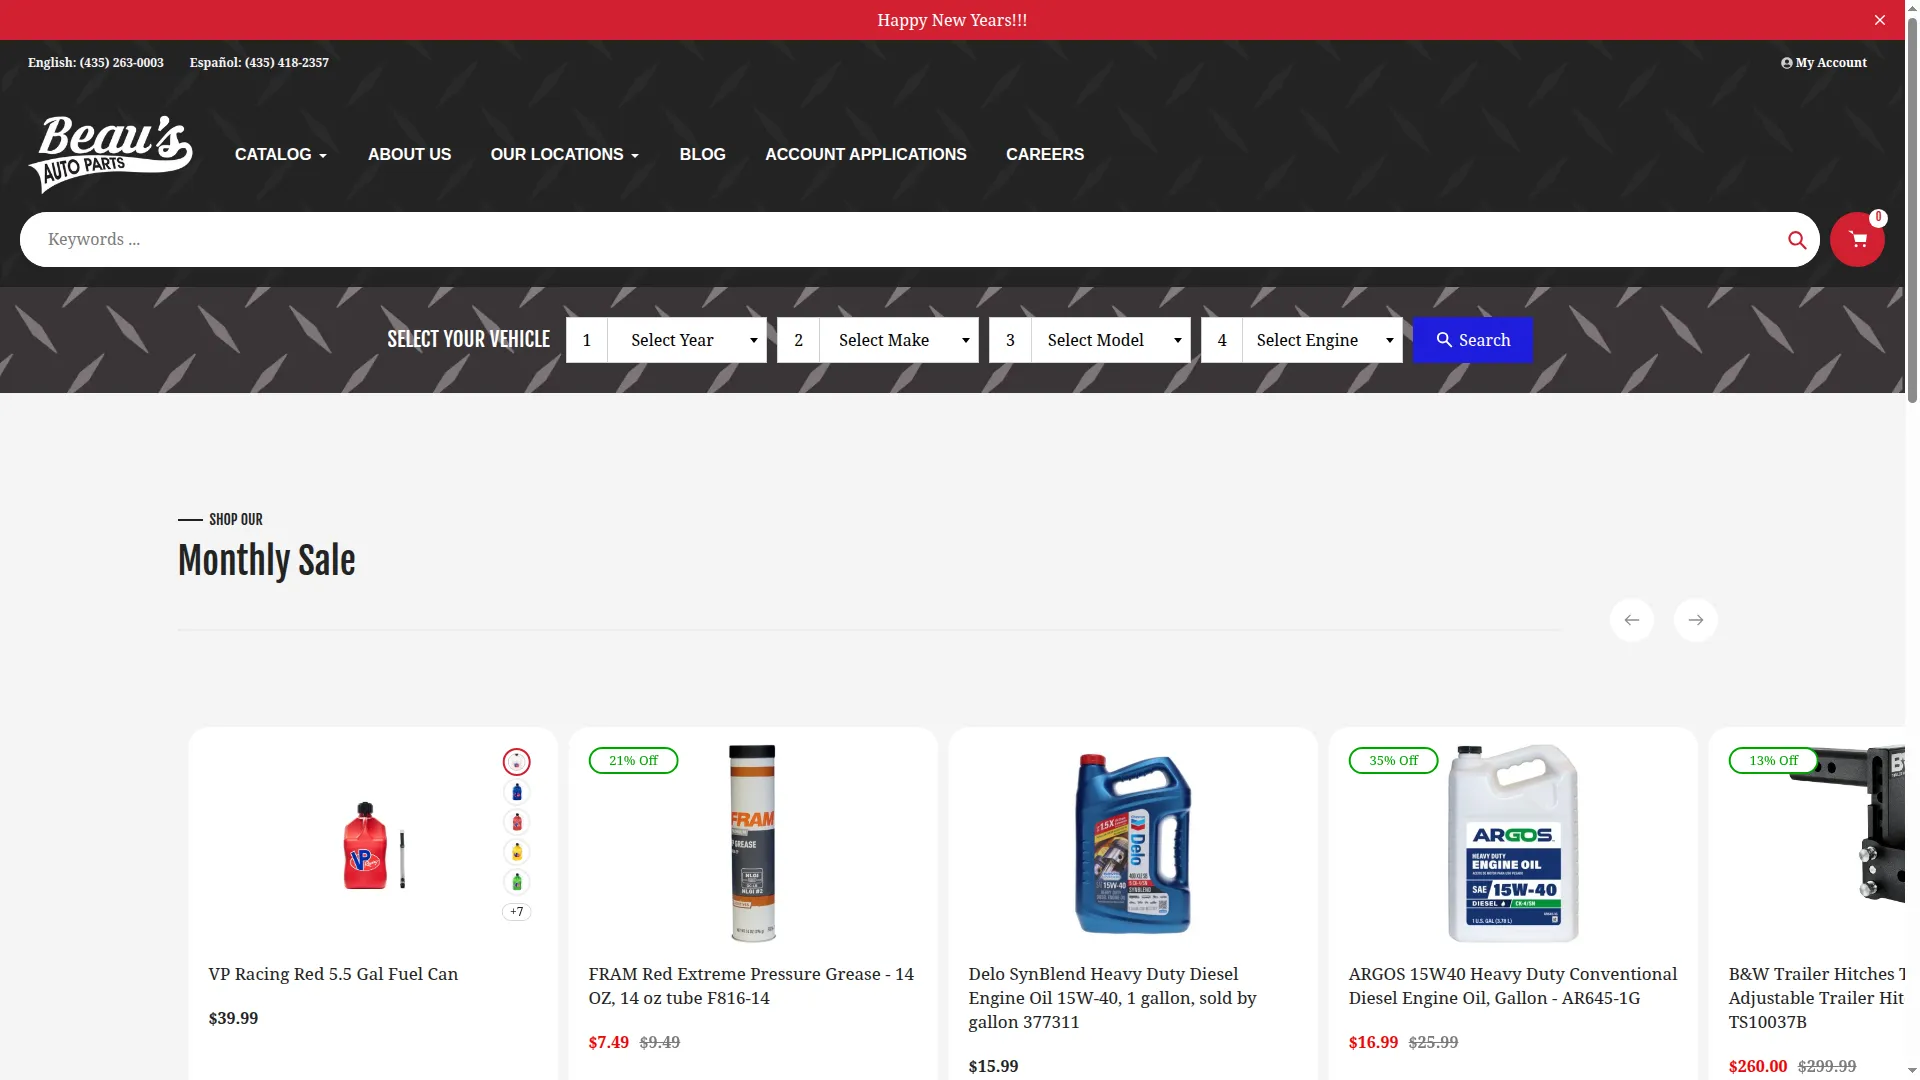Image resolution: width=1920 pixels, height=1080 pixels.
Task: Submit keyword search magnifier icon
Action: click(x=1797, y=240)
